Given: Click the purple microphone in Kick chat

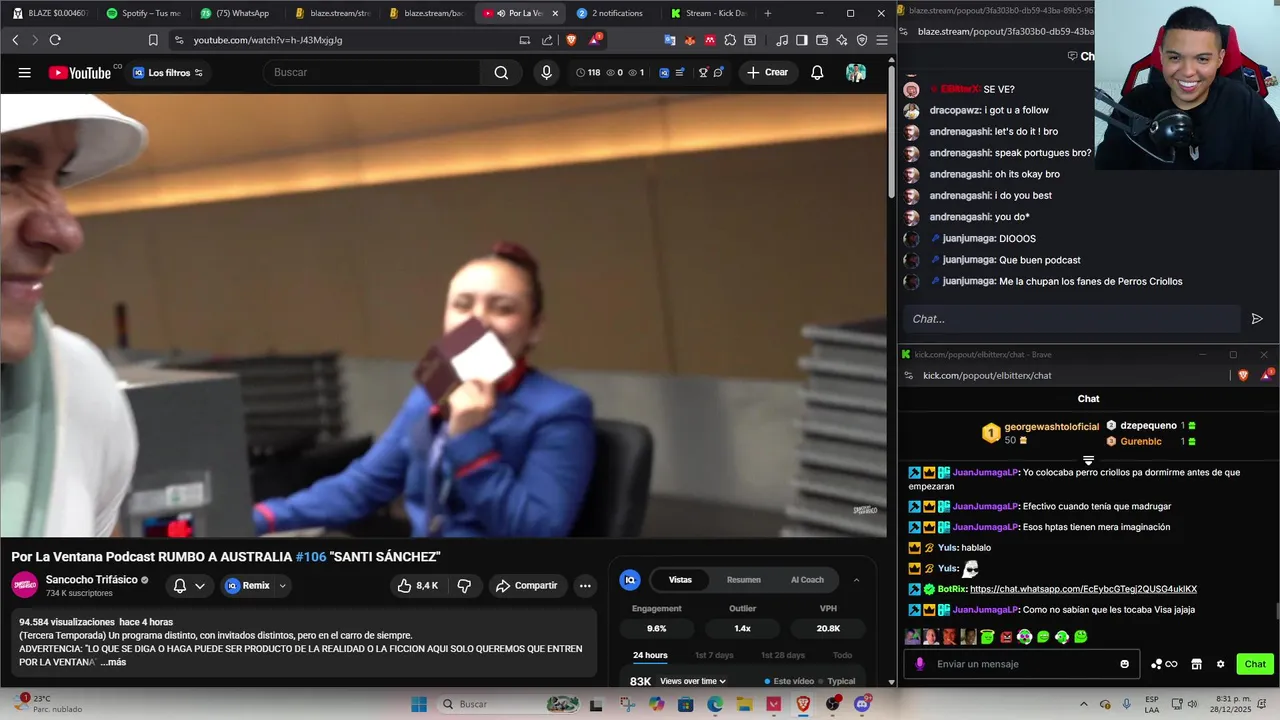Looking at the screenshot, I should click(919, 664).
